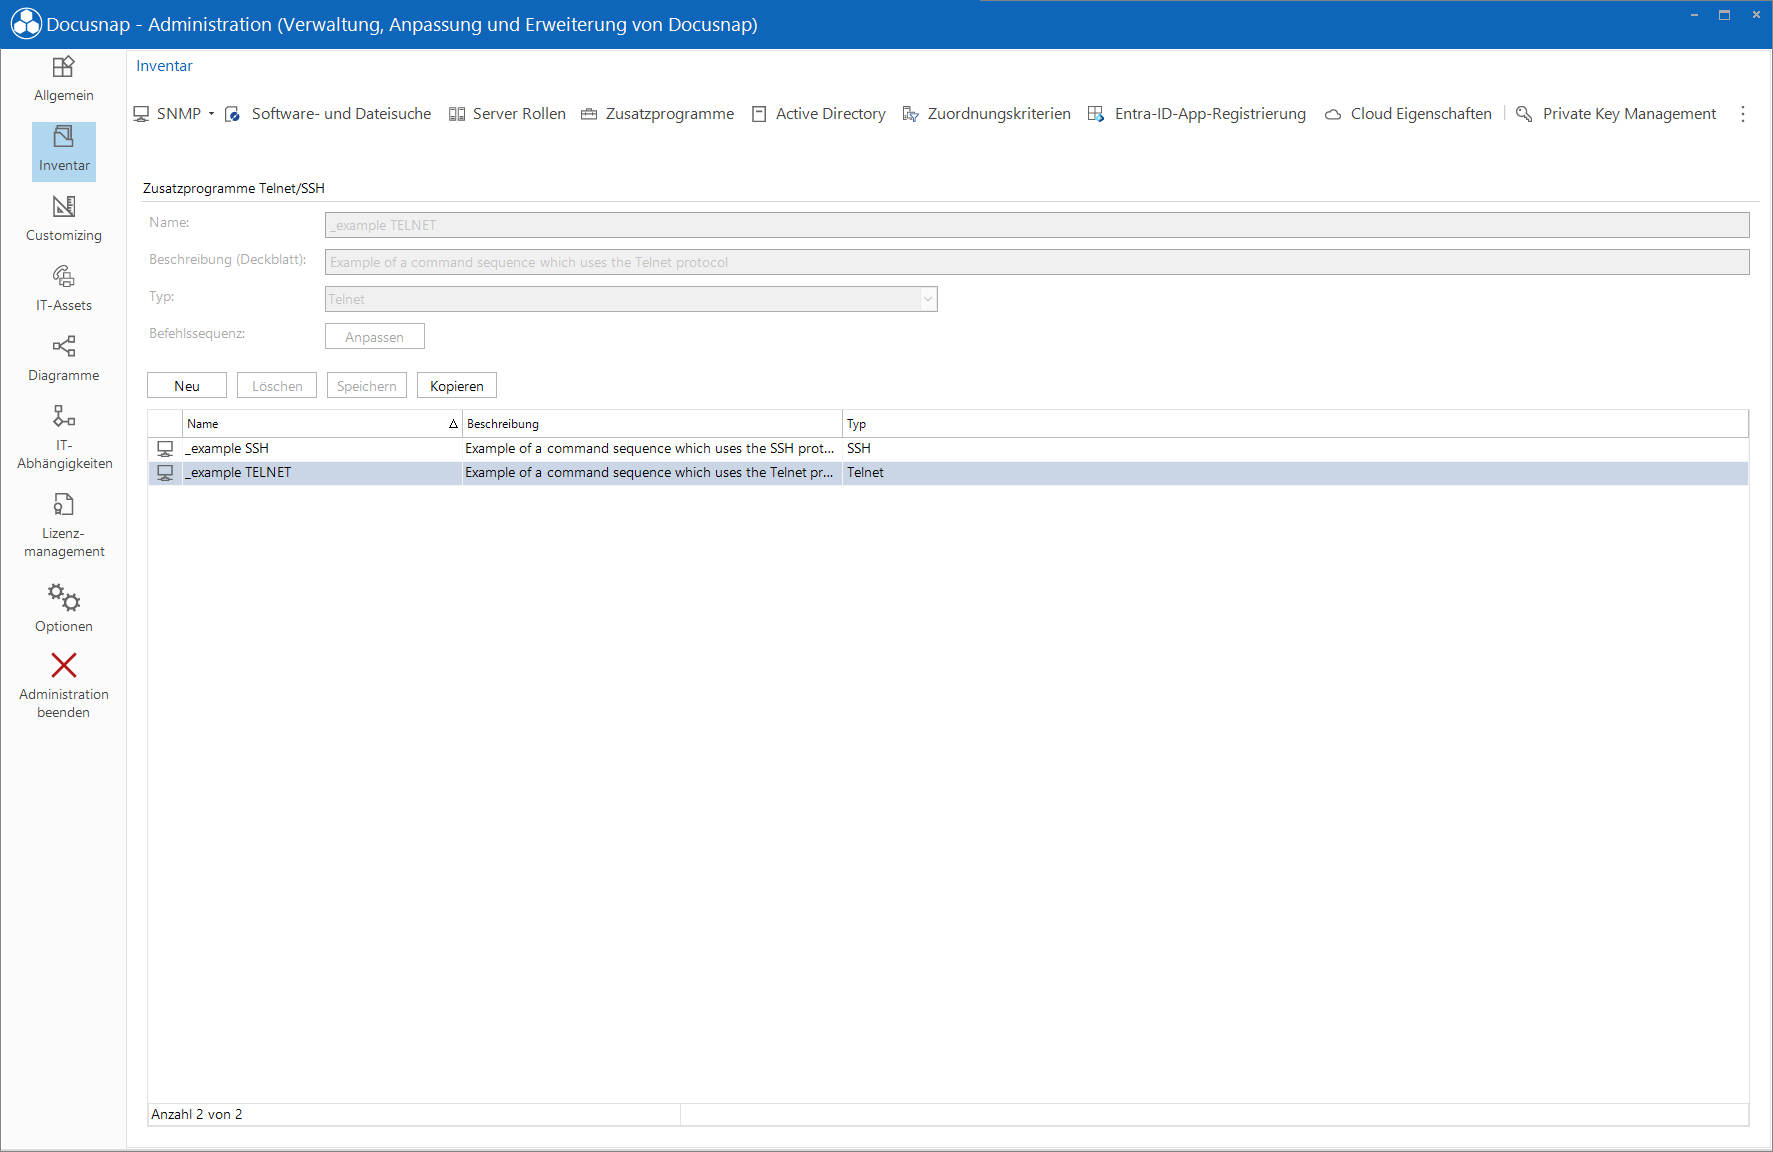Click the Anpassen button
Viewport: 1773px width, 1152px height.
point(375,337)
